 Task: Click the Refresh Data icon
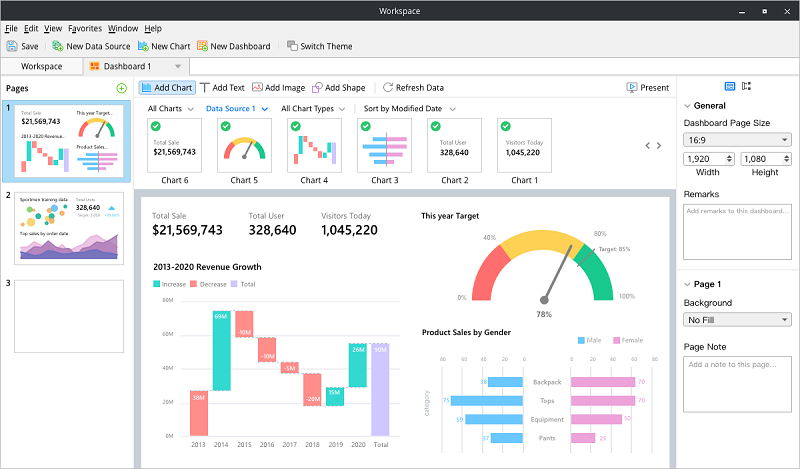388,88
